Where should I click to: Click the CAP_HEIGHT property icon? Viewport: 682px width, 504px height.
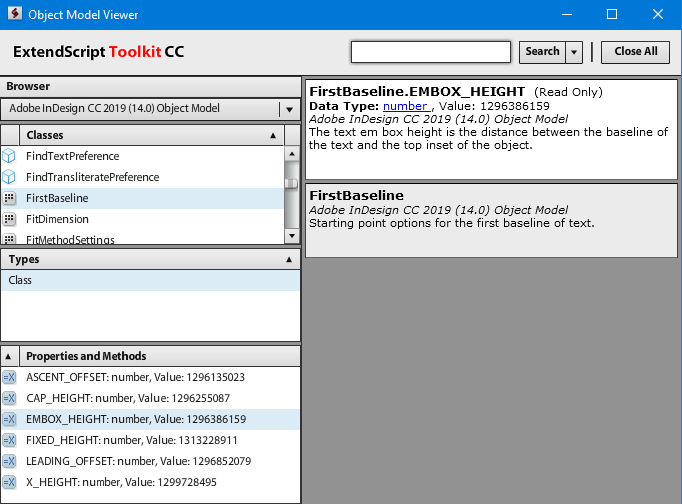click(x=9, y=398)
